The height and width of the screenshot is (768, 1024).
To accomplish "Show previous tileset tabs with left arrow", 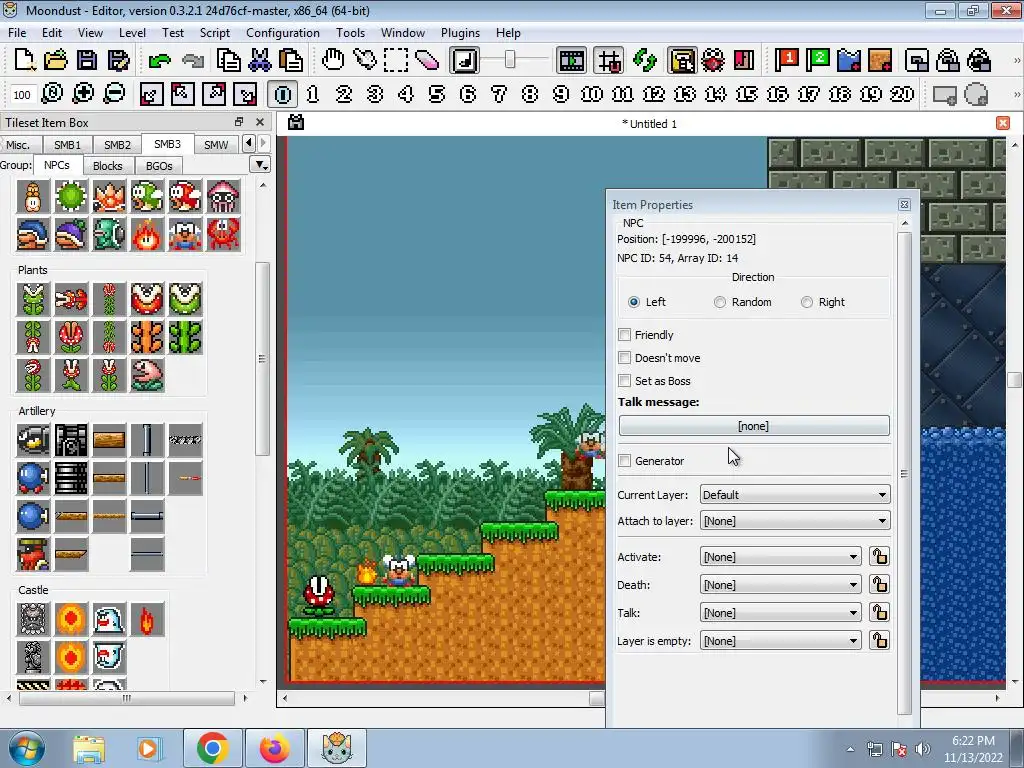I will coord(249,143).
